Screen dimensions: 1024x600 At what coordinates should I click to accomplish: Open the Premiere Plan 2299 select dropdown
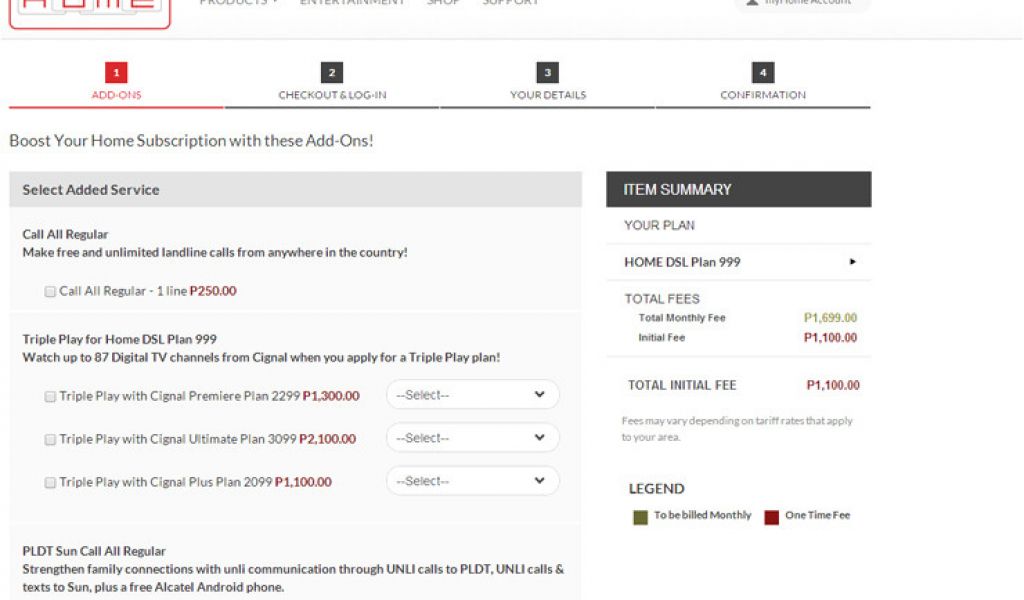pyautogui.click(x=472, y=395)
